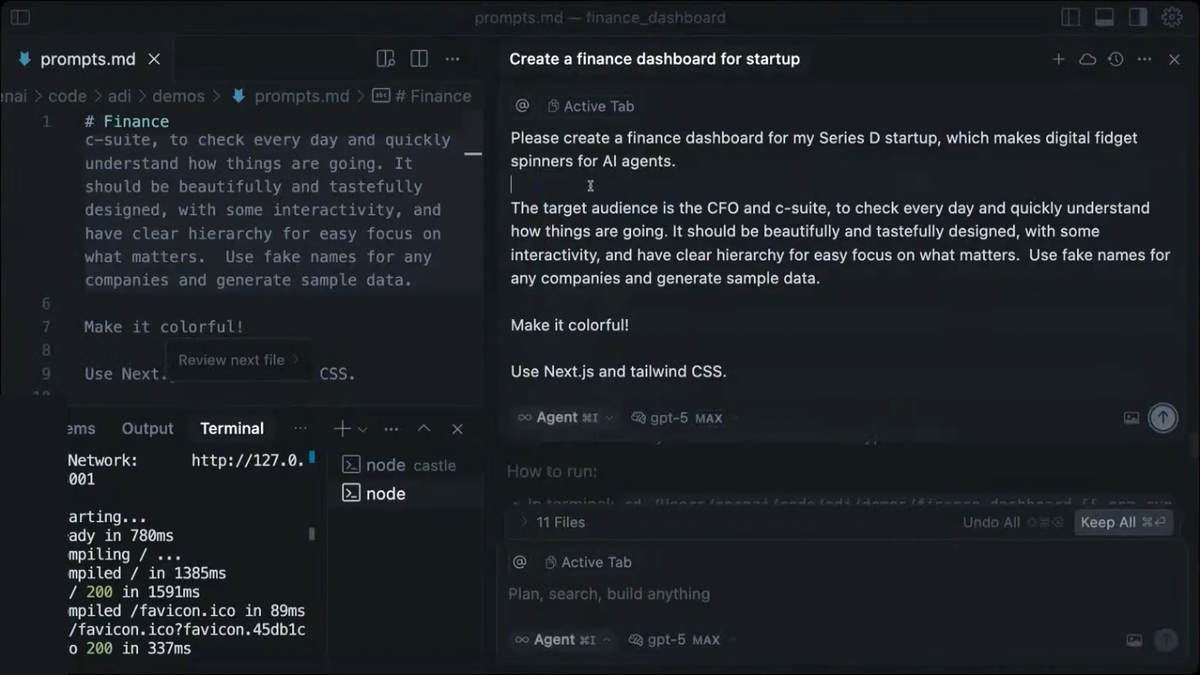Open Agent mode dropdown in bottom input
The height and width of the screenshot is (675, 1200).
[x=562, y=640]
